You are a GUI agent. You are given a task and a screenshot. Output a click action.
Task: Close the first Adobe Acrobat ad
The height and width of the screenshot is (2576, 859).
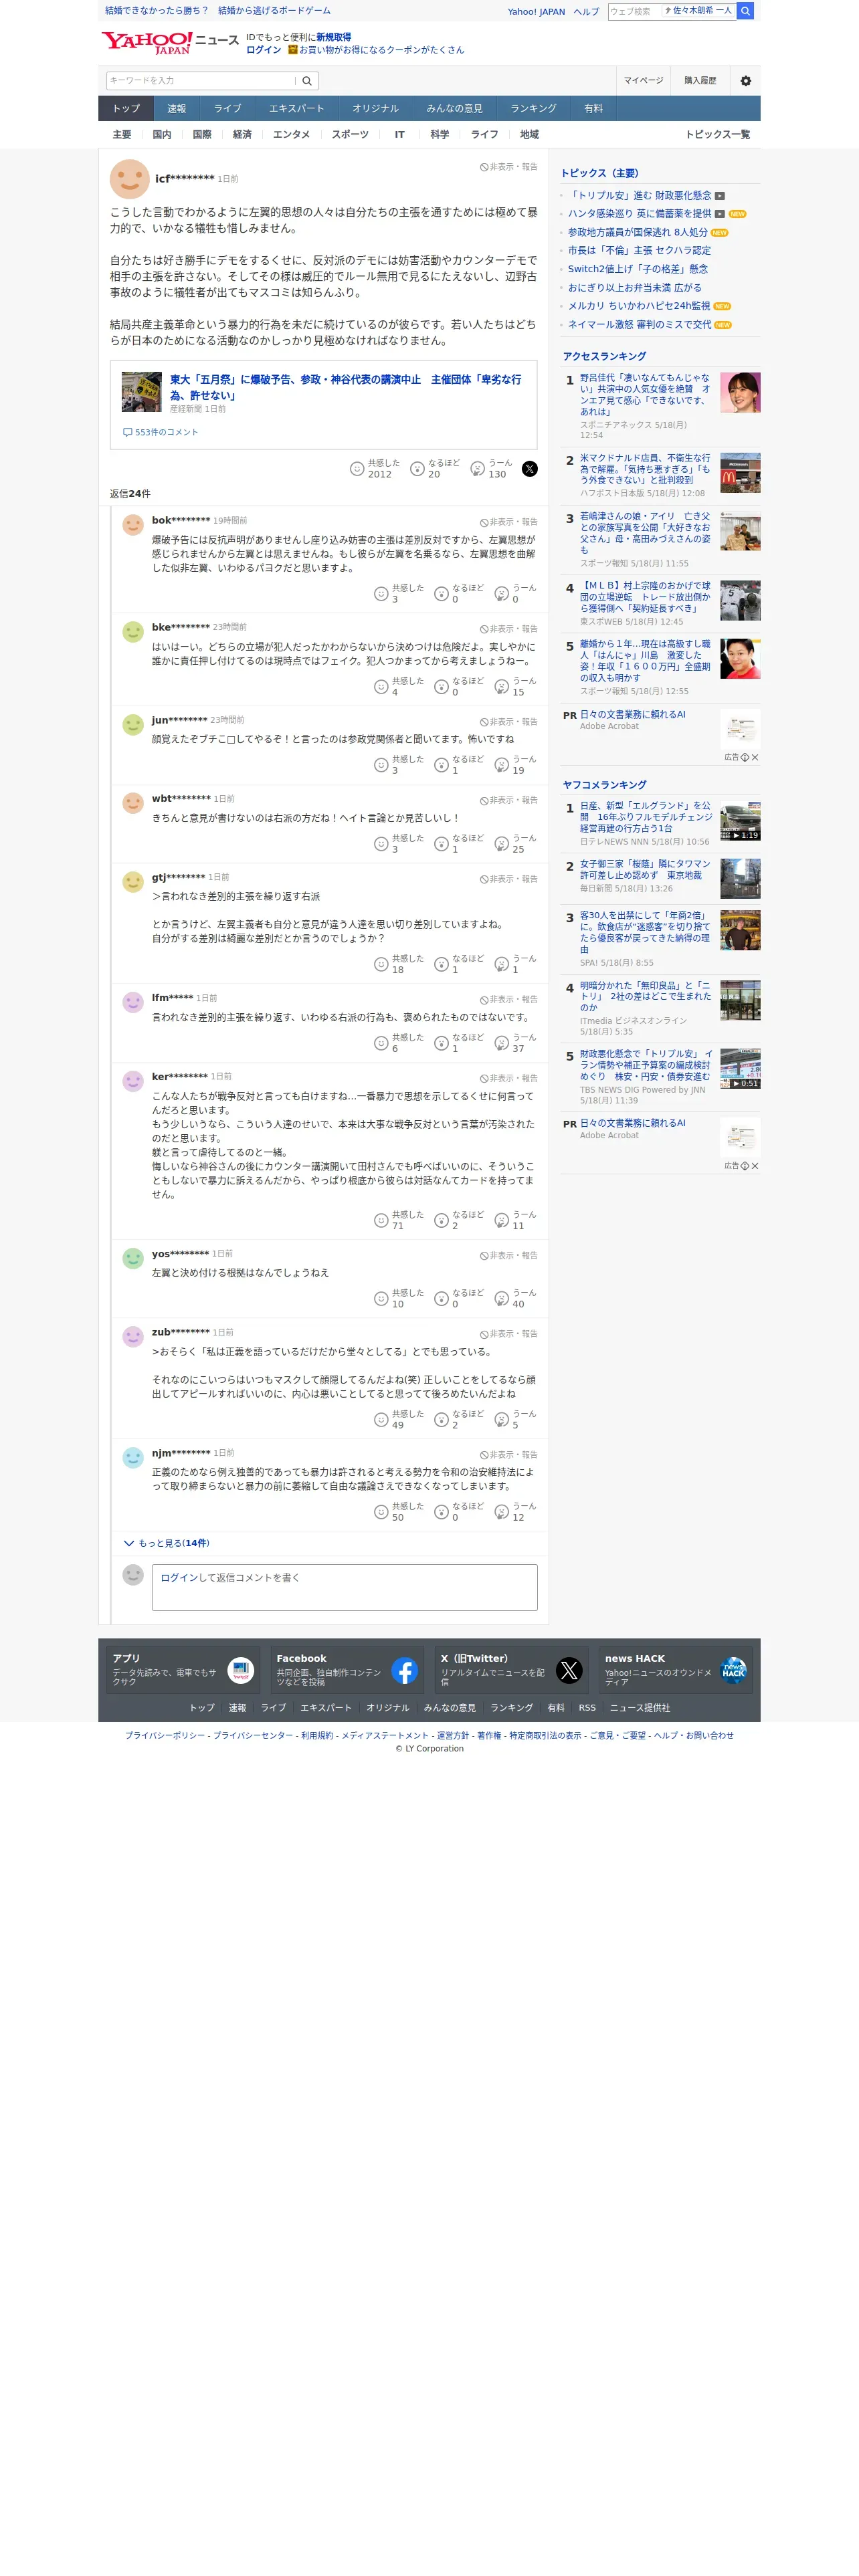pyautogui.click(x=755, y=757)
